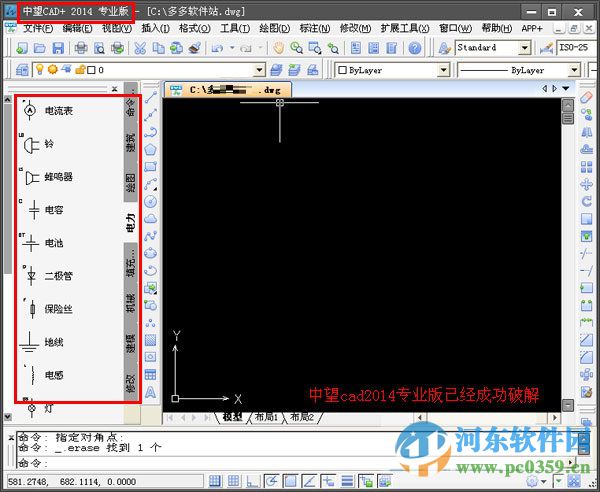Toggle Ortho mode in status bar
This screenshot has height=492, width=600.
tap(253, 481)
